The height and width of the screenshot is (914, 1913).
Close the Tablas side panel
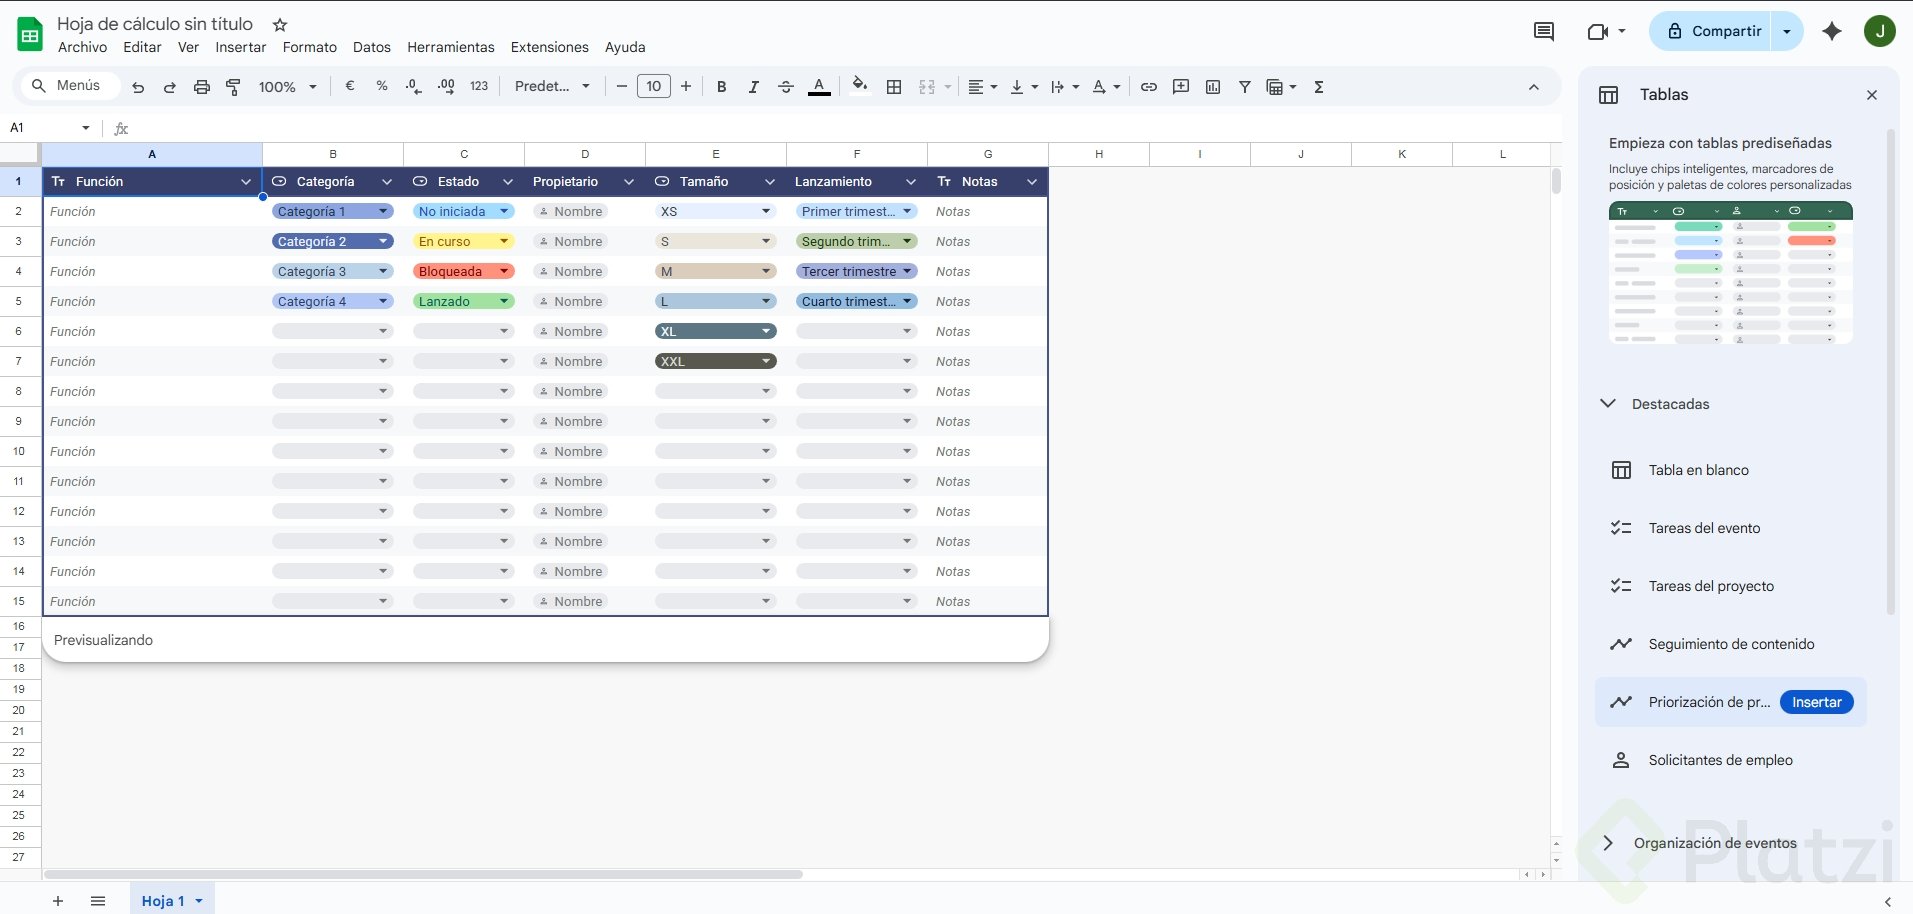pyautogui.click(x=1872, y=95)
